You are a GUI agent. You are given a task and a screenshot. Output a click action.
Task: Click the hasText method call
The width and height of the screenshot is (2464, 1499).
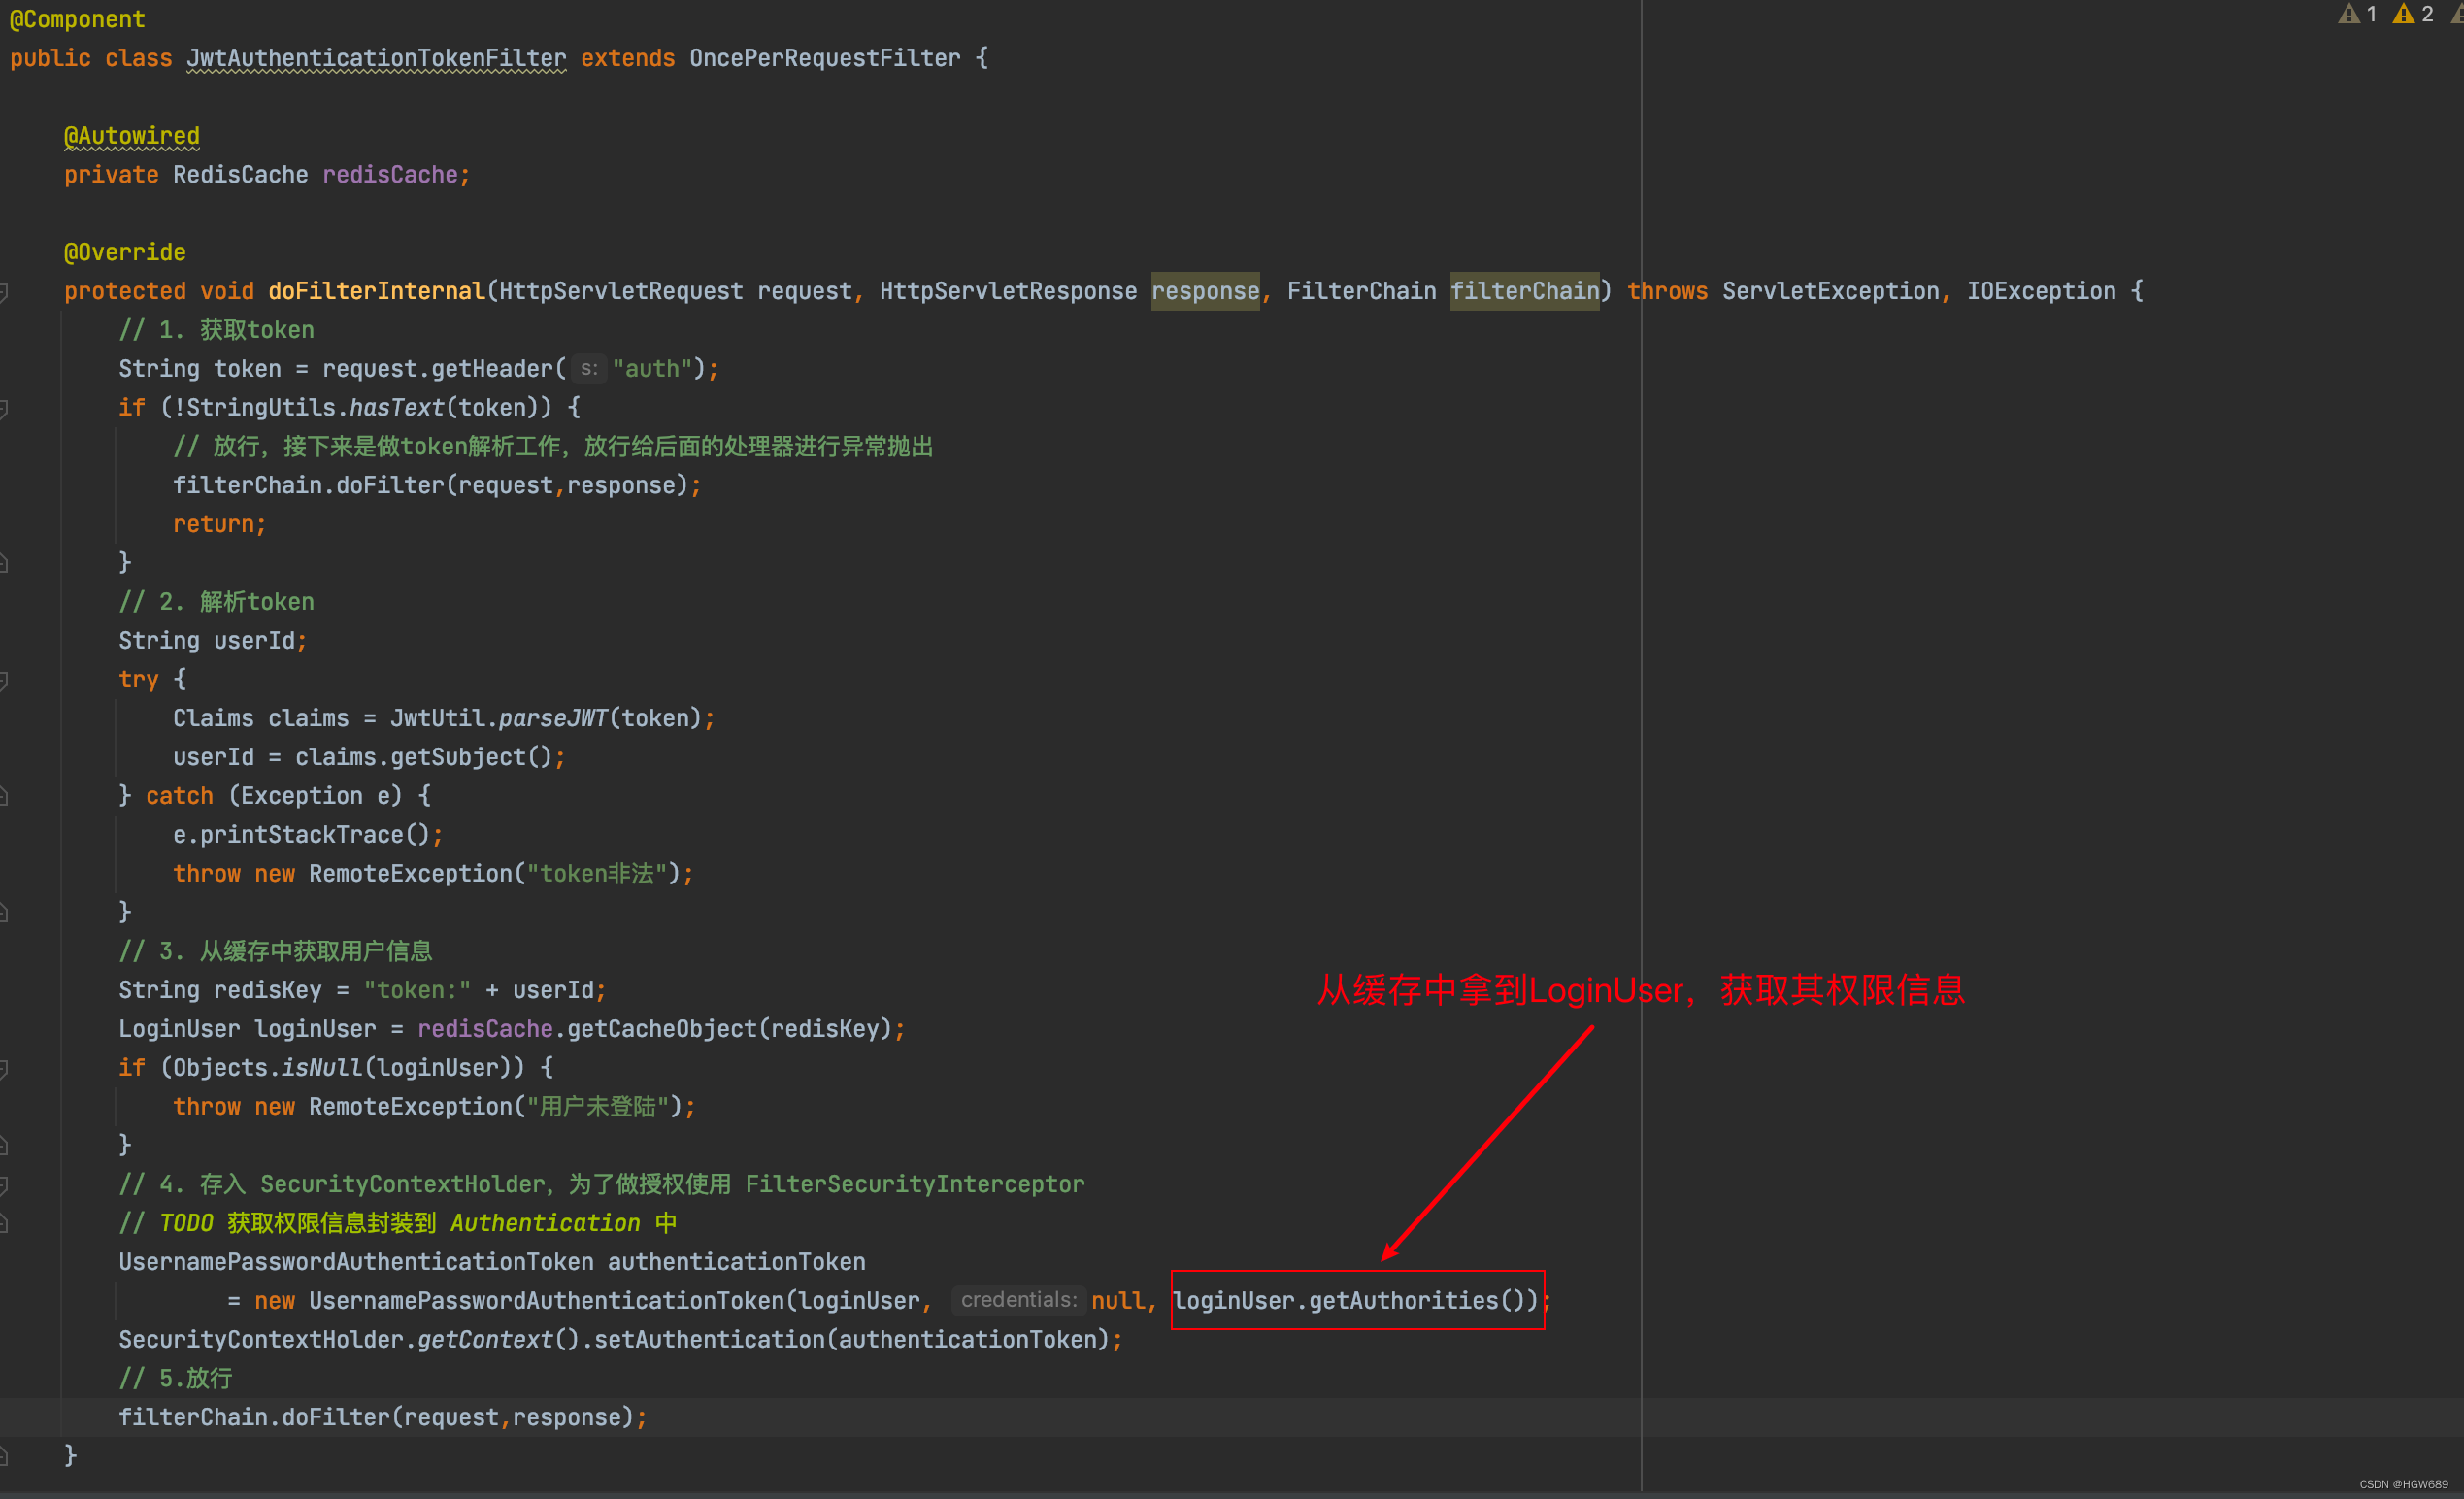(x=396, y=408)
